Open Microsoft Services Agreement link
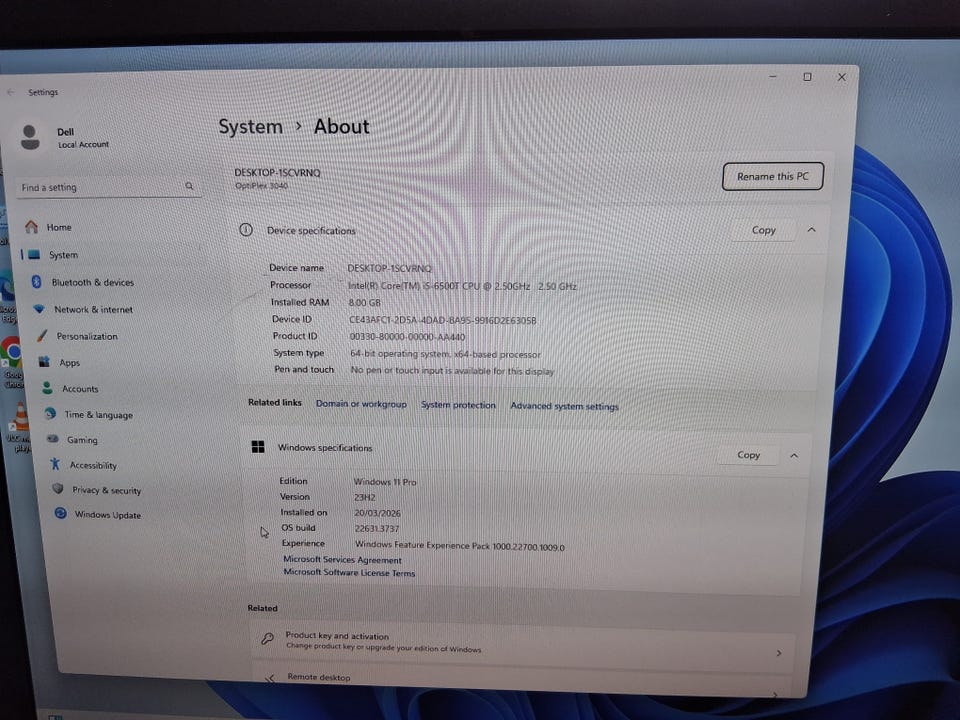960x720 pixels. point(342,560)
